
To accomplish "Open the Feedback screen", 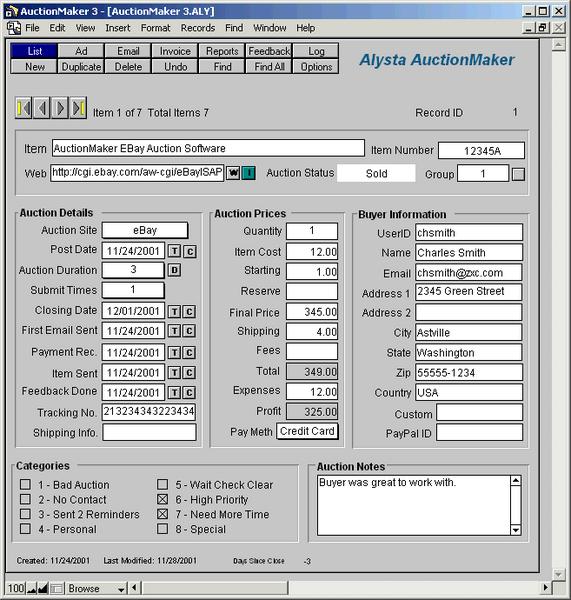I will point(269,51).
